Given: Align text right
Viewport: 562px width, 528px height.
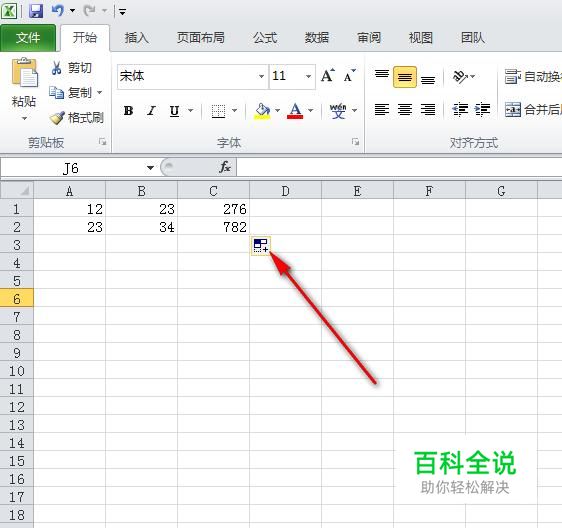Looking at the screenshot, I should coord(428,109).
